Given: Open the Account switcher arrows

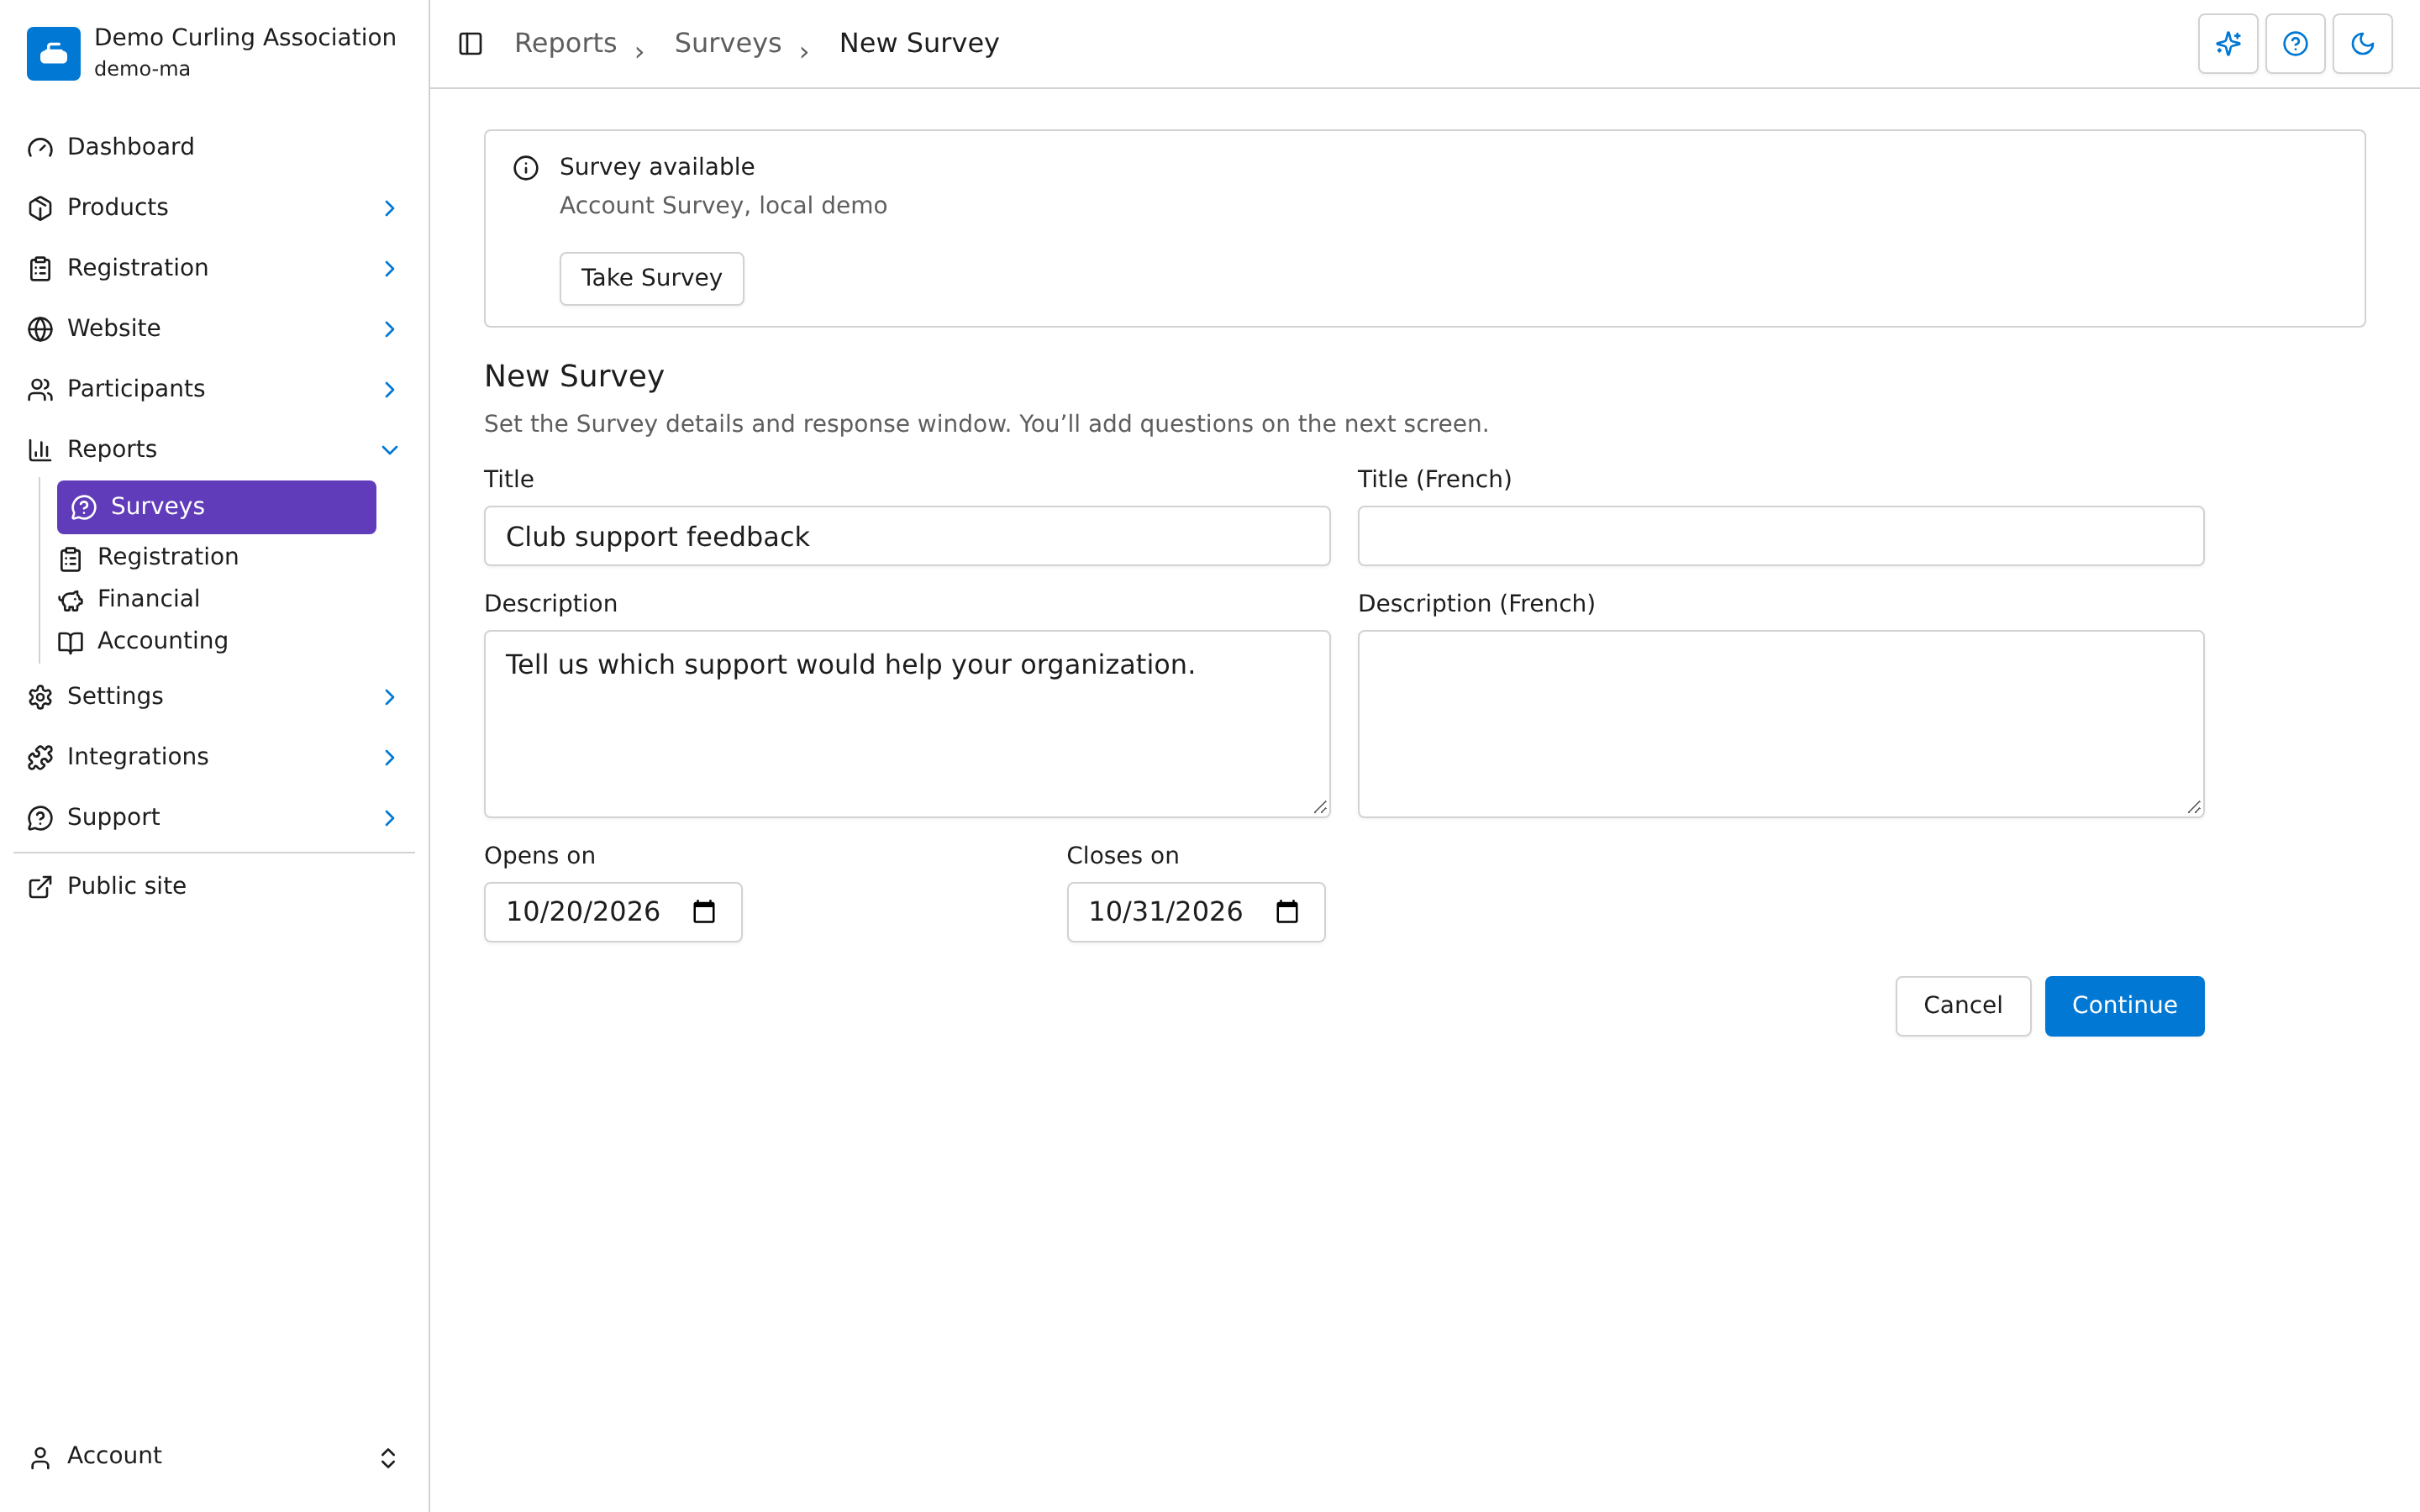Looking at the screenshot, I should [388, 1458].
